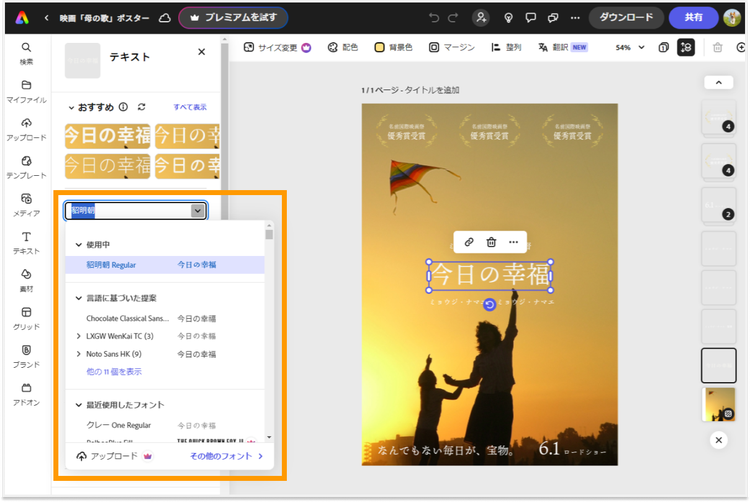
Task: Click 他の11個を表示 link
Action: click(114, 371)
